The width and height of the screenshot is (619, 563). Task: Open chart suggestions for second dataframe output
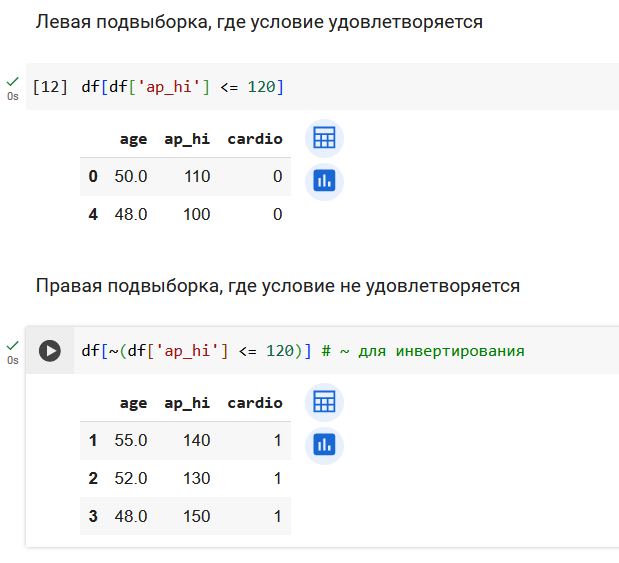tap(324, 445)
